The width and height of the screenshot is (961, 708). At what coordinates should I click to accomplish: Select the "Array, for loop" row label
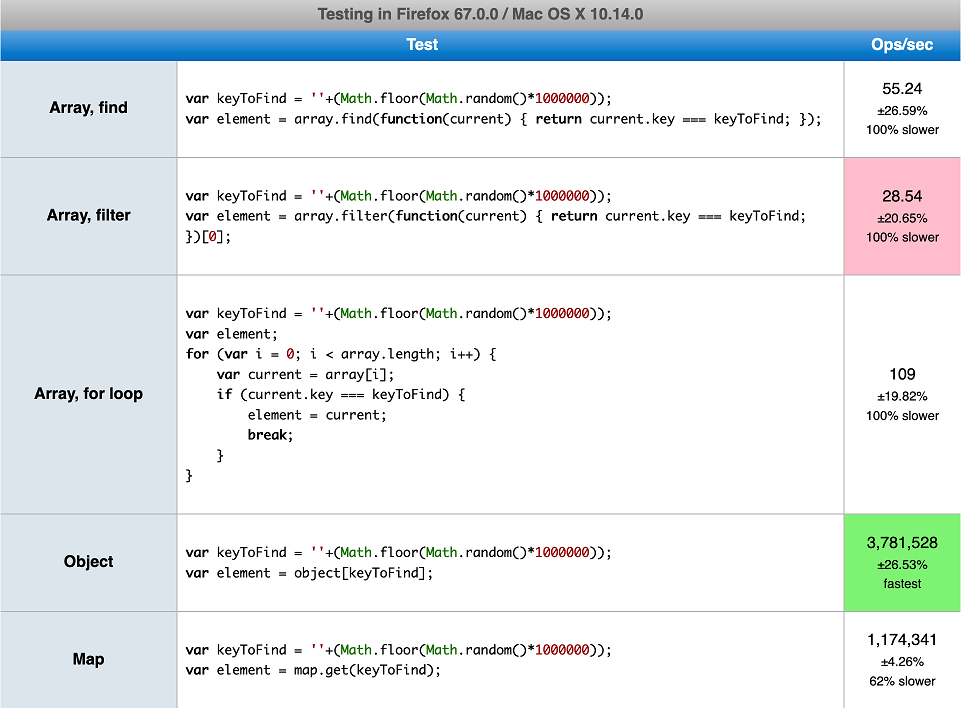click(89, 394)
